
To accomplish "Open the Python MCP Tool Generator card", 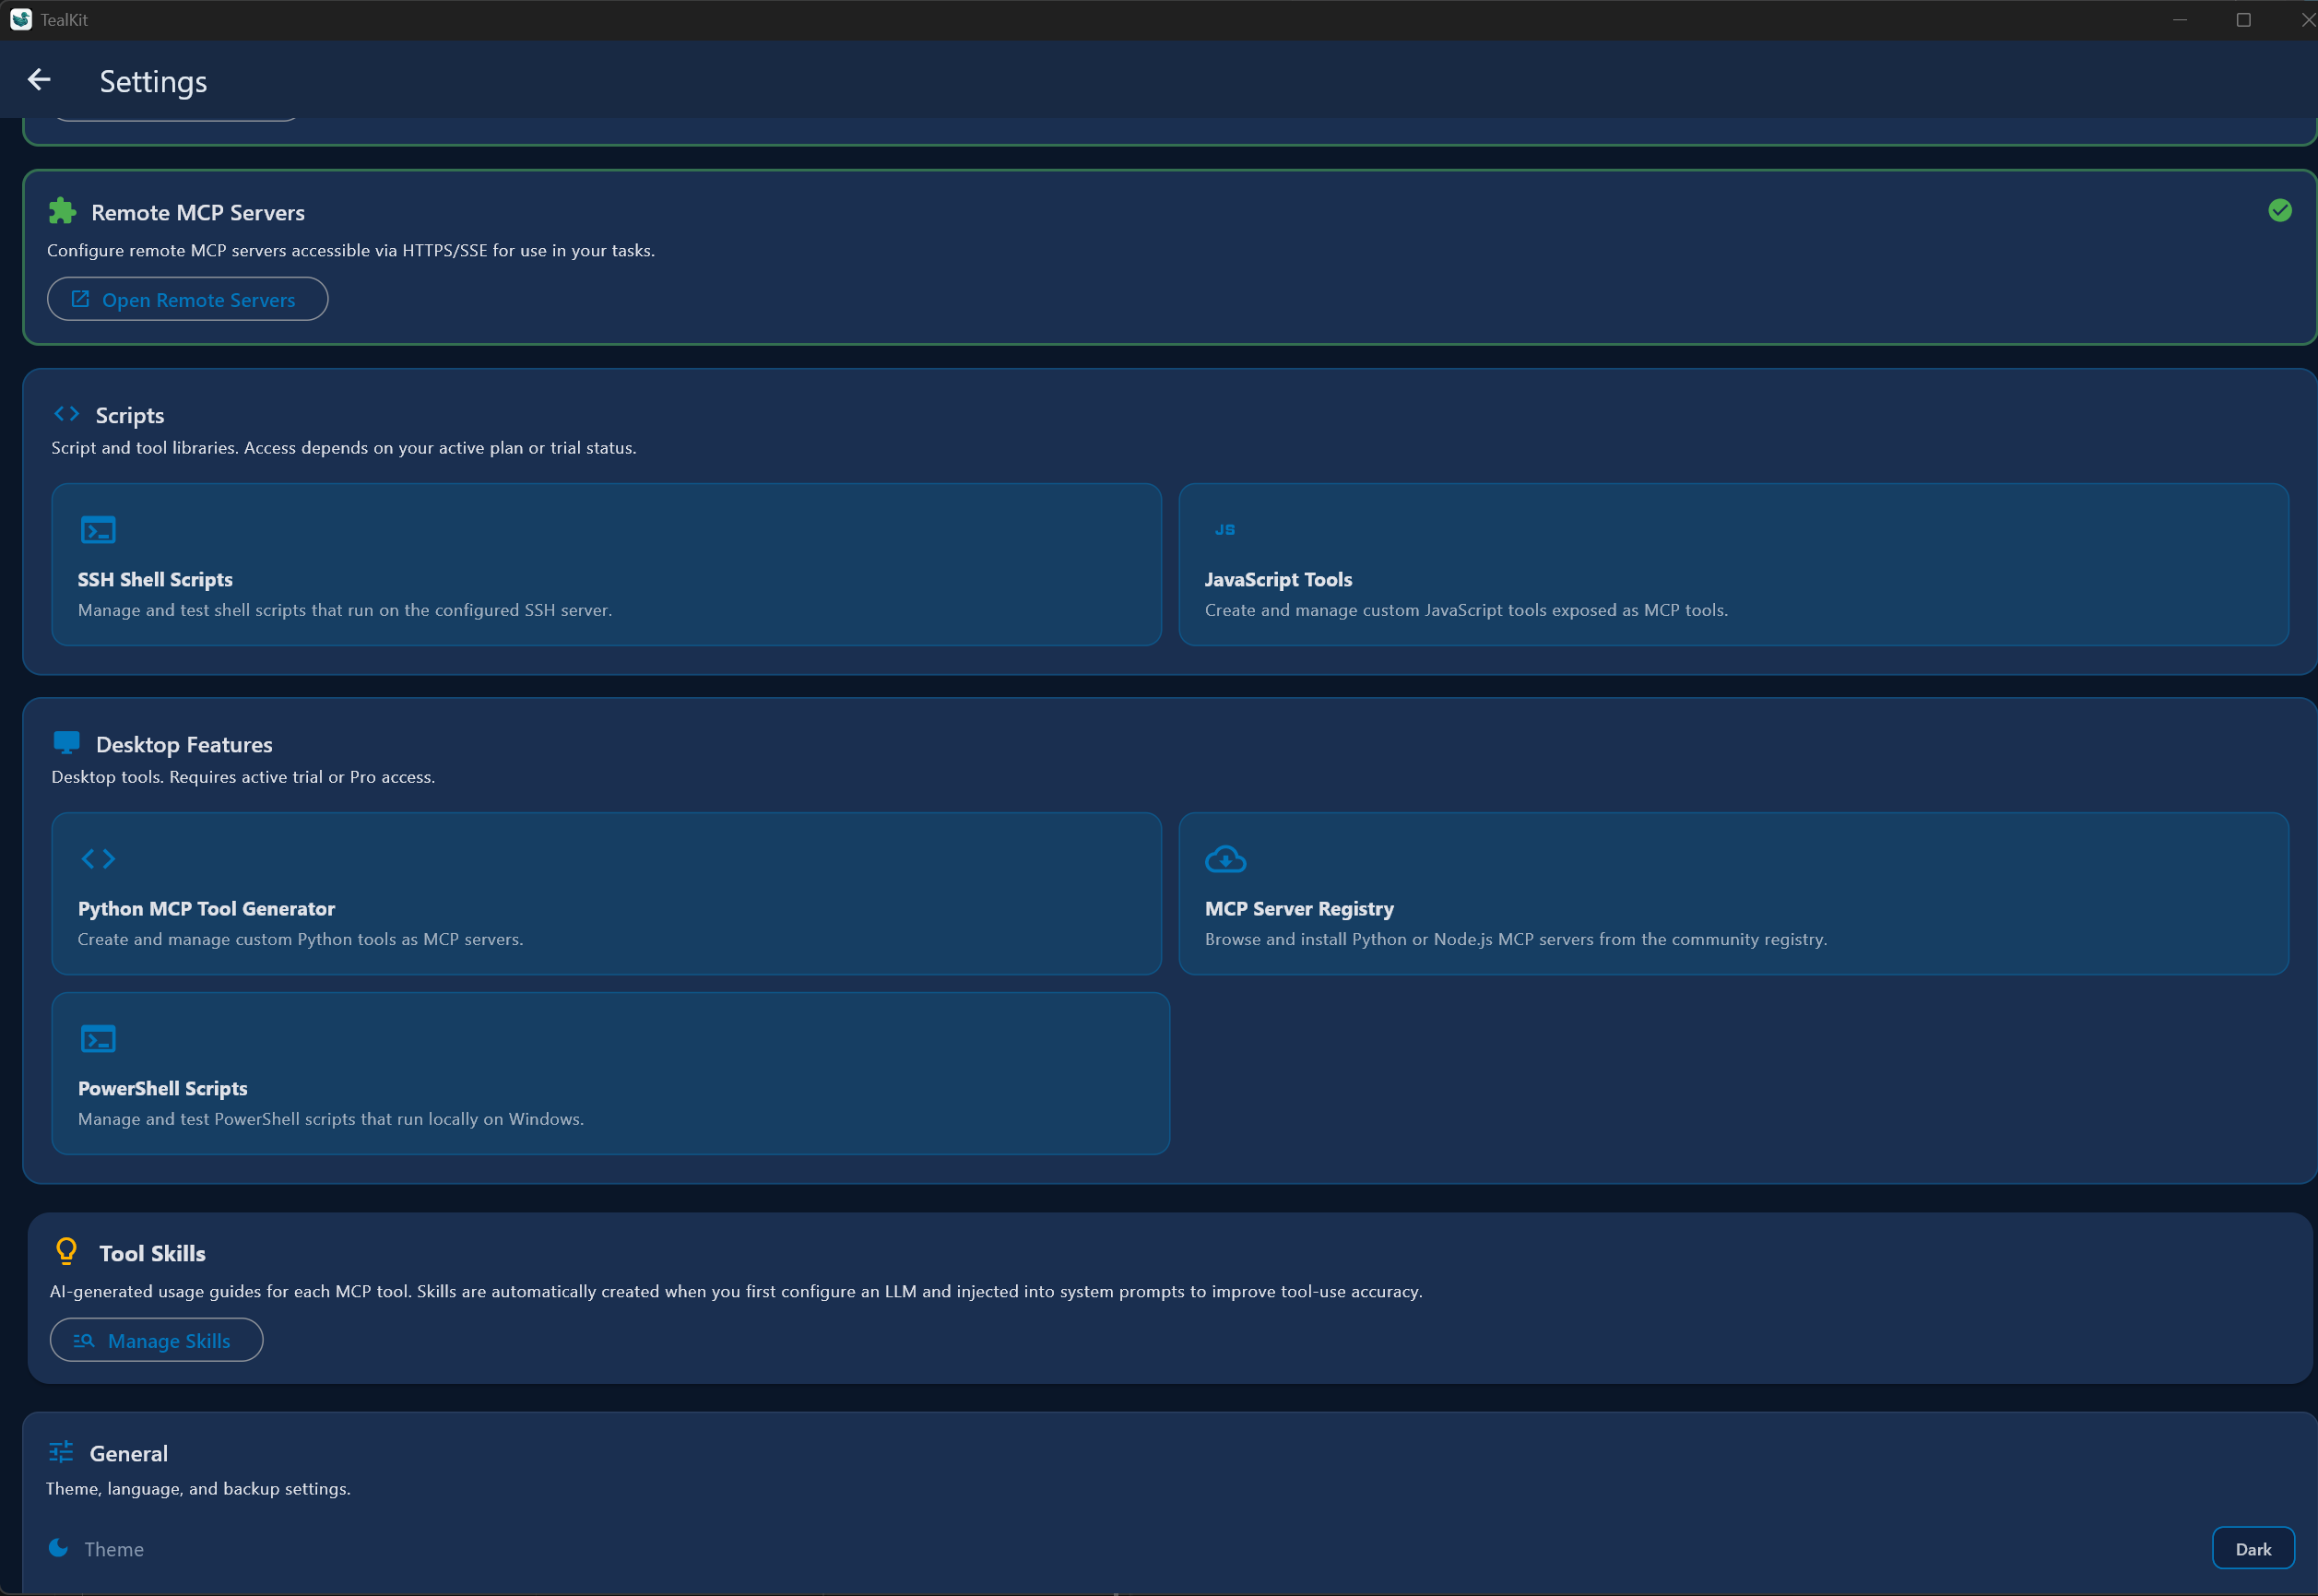I will click(606, 894).
